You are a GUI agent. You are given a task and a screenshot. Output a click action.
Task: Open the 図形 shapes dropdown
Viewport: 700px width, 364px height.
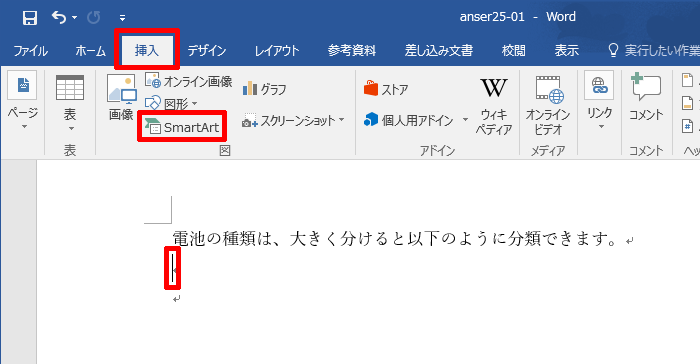pos(171,104)
